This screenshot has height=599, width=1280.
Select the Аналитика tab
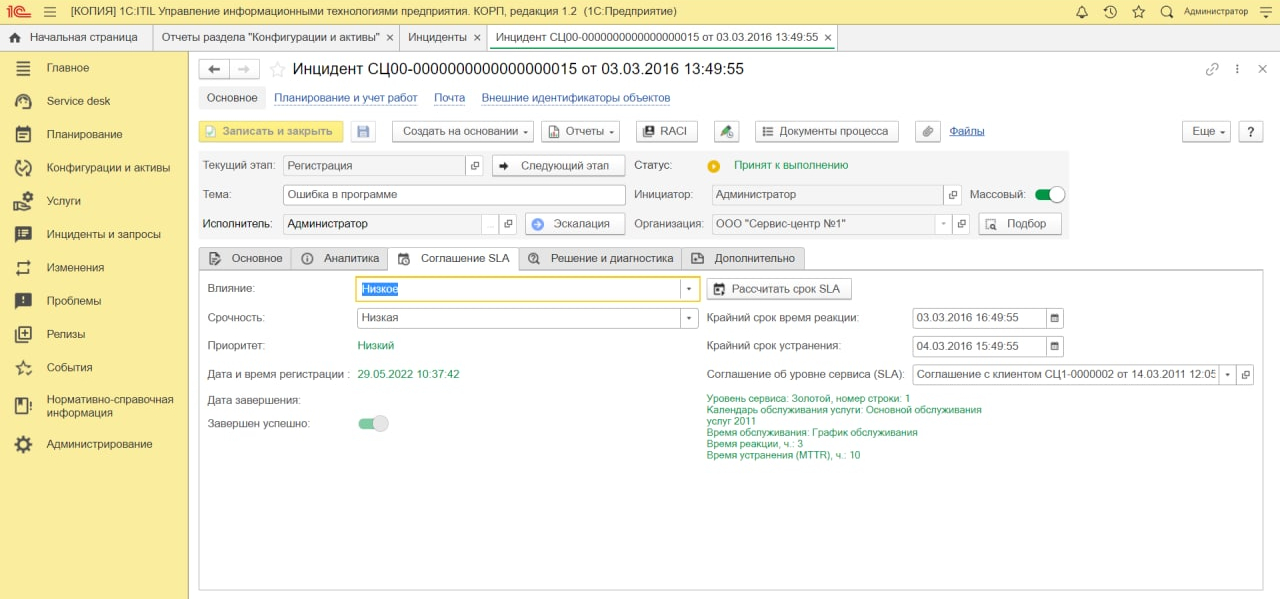(341, 258)
